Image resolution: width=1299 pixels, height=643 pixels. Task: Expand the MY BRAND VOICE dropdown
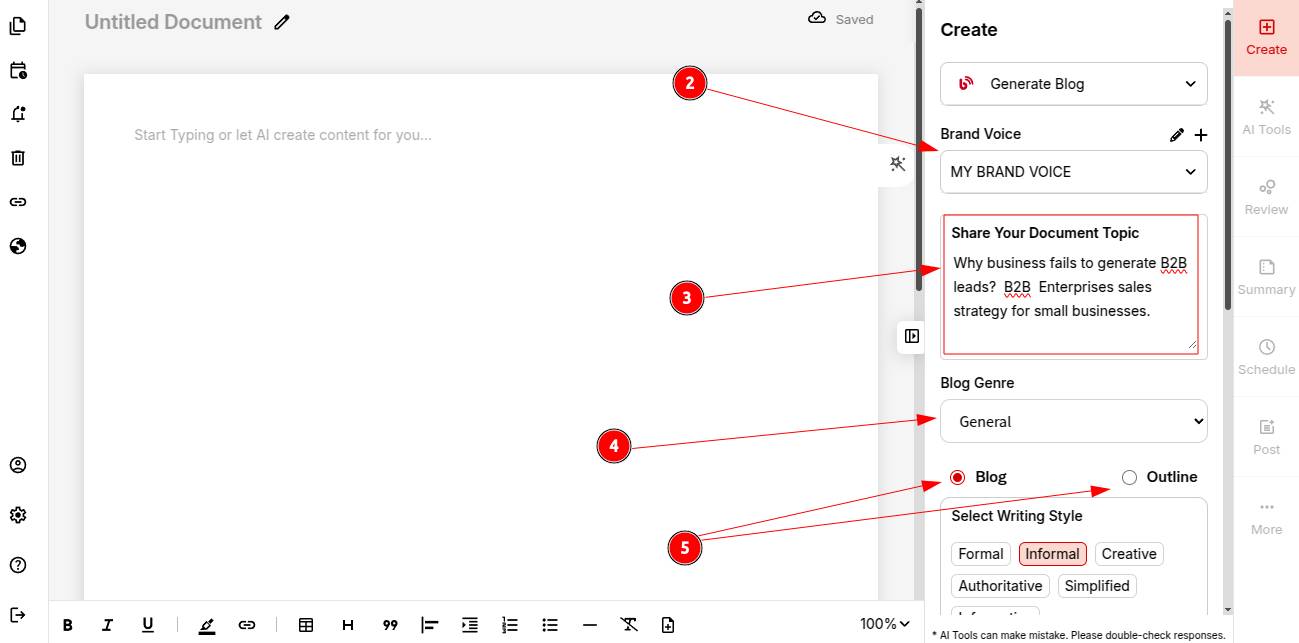[1073, 172]
